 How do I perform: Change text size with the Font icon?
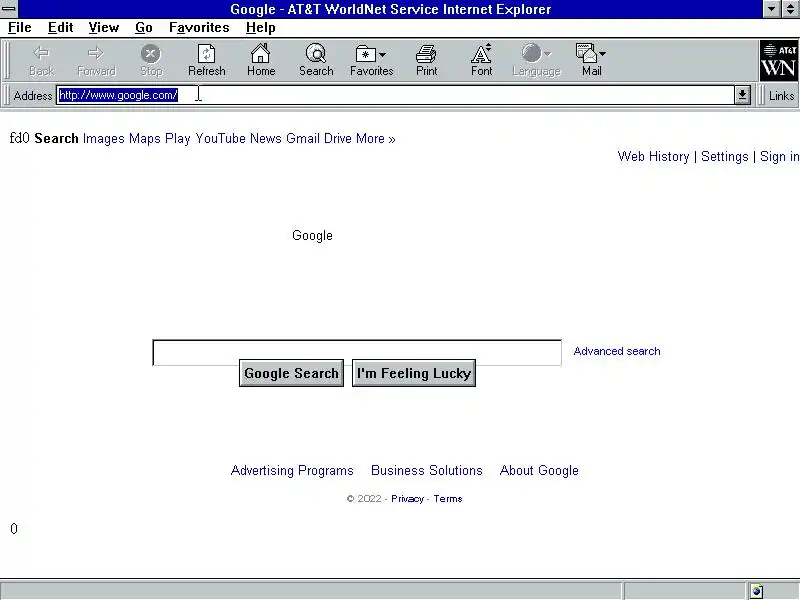[x=481, y=60]
